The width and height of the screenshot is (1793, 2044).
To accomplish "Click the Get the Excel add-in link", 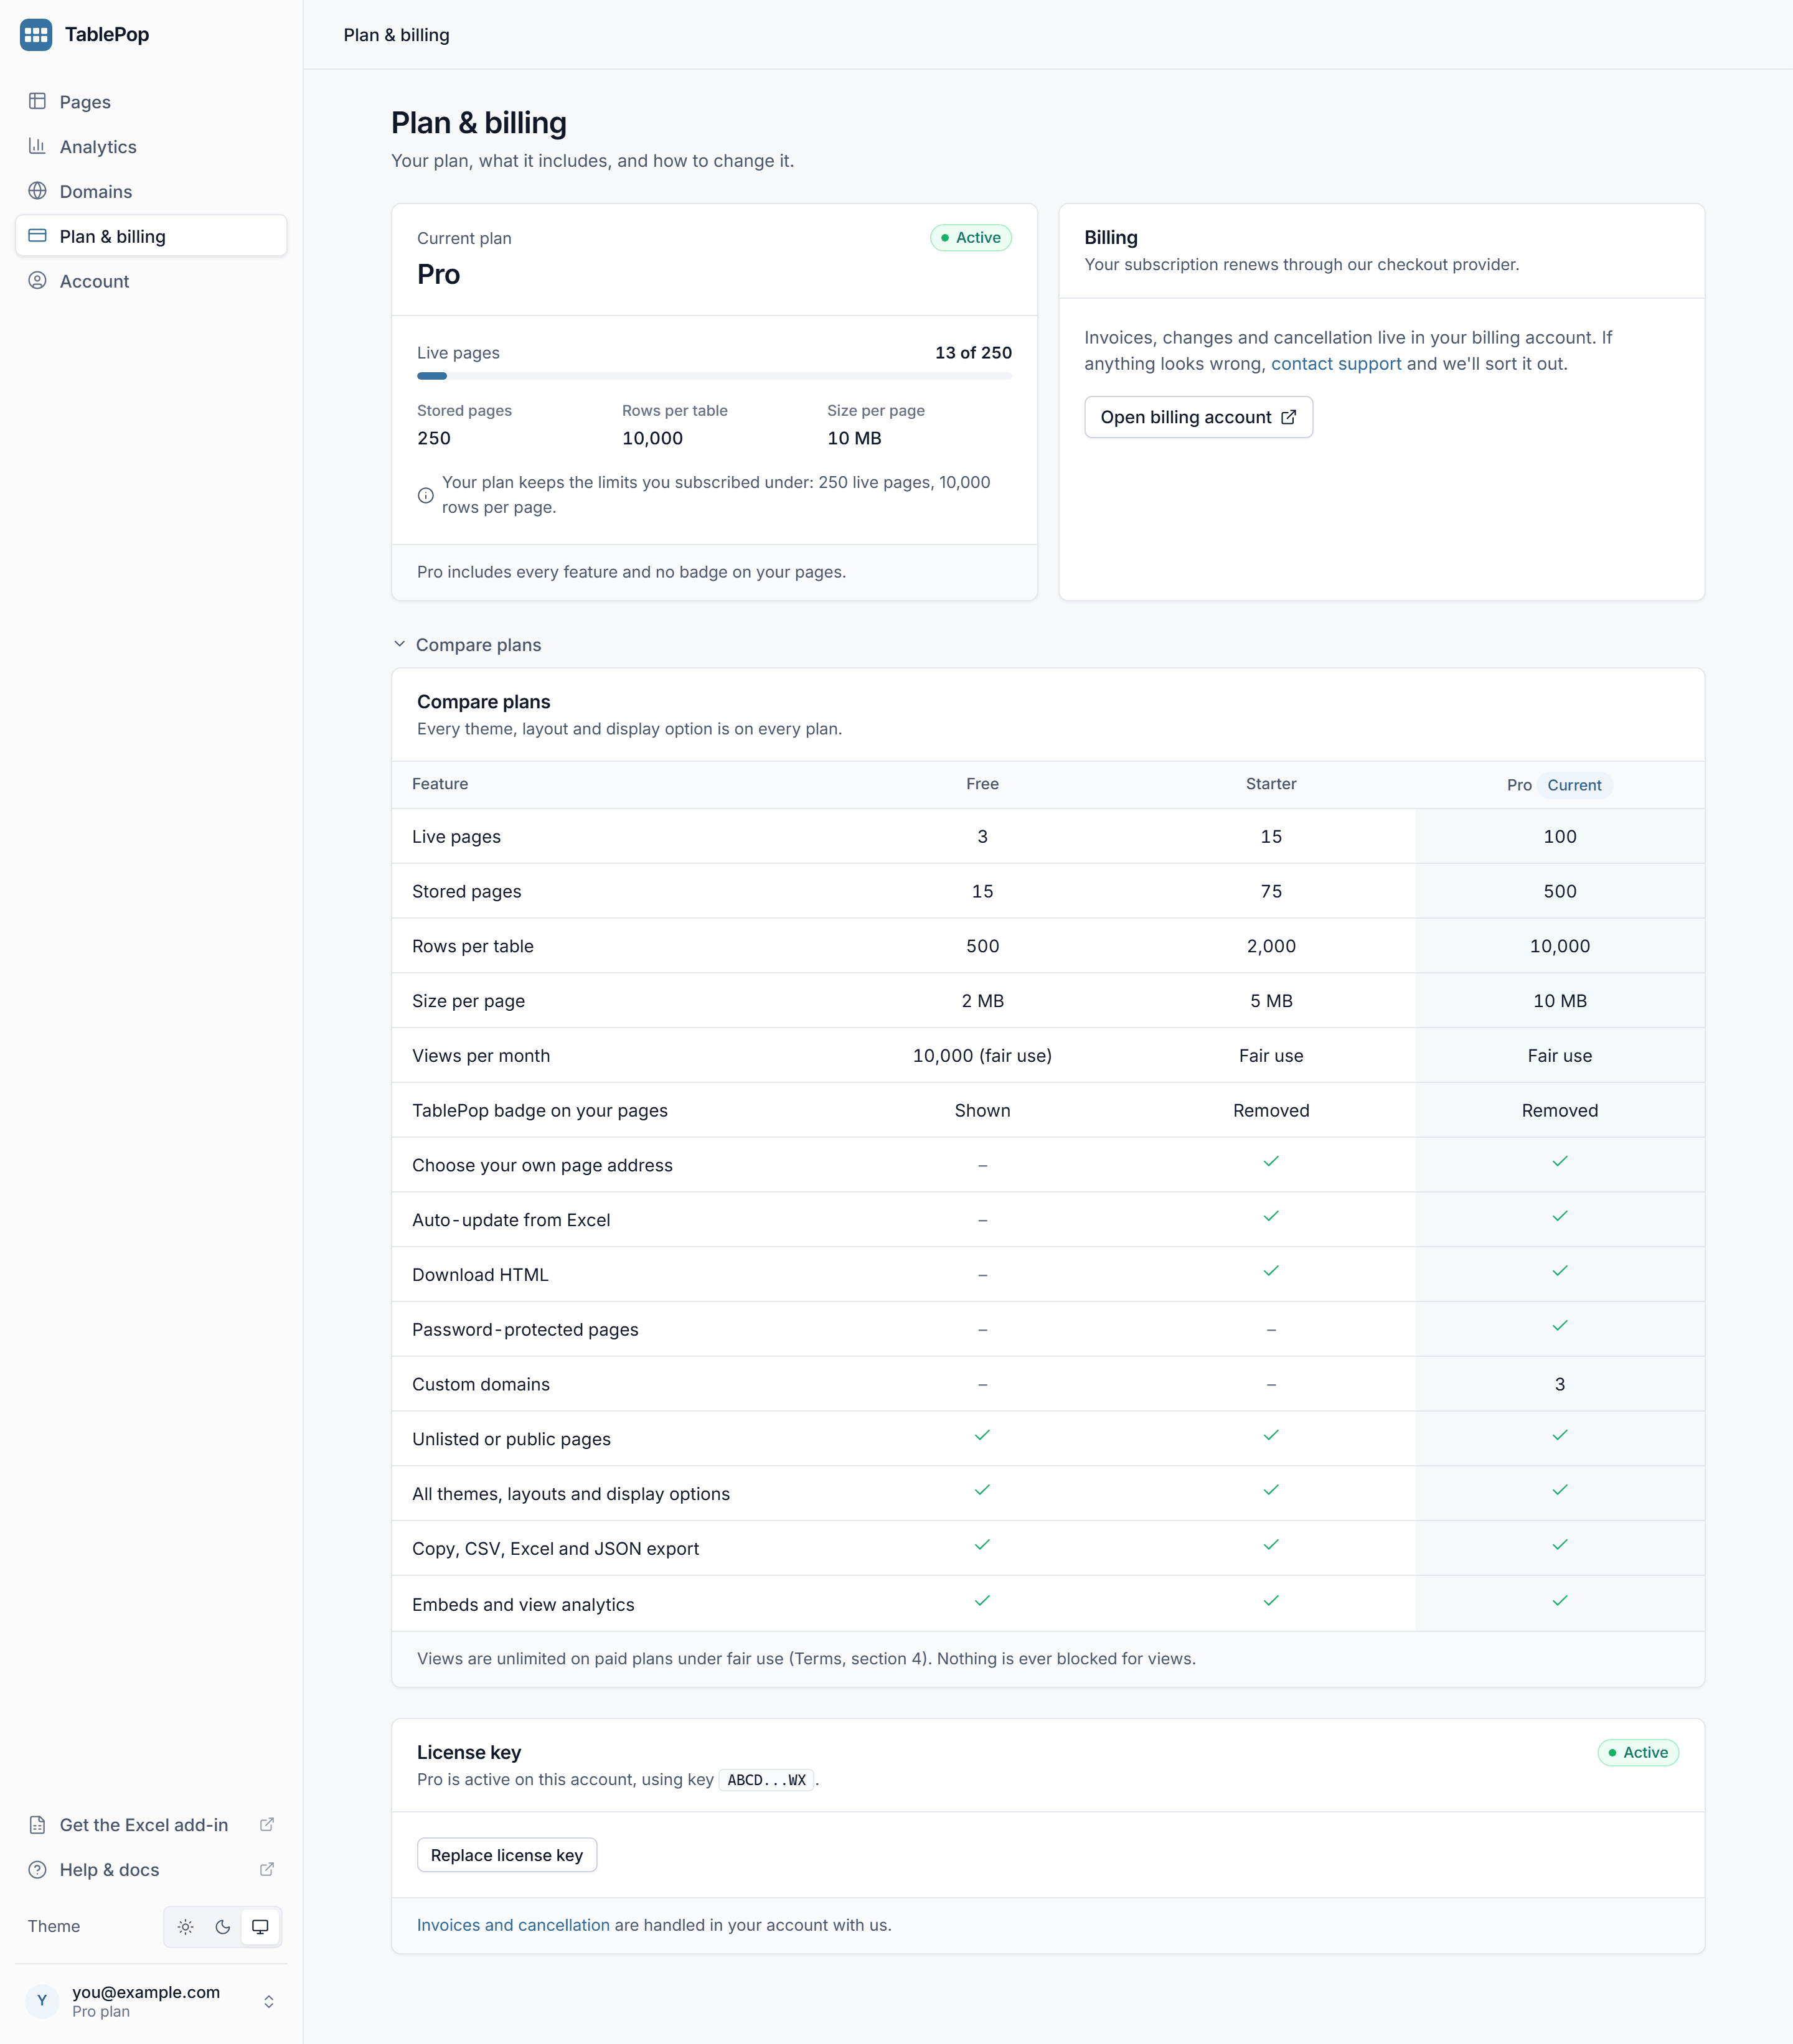I will pyautogui.click(x=151, y=1825).
